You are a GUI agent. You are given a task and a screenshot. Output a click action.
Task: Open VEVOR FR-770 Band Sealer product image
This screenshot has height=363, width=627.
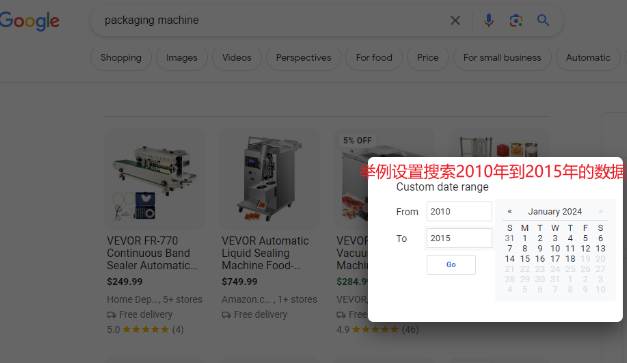coord(154,179)
